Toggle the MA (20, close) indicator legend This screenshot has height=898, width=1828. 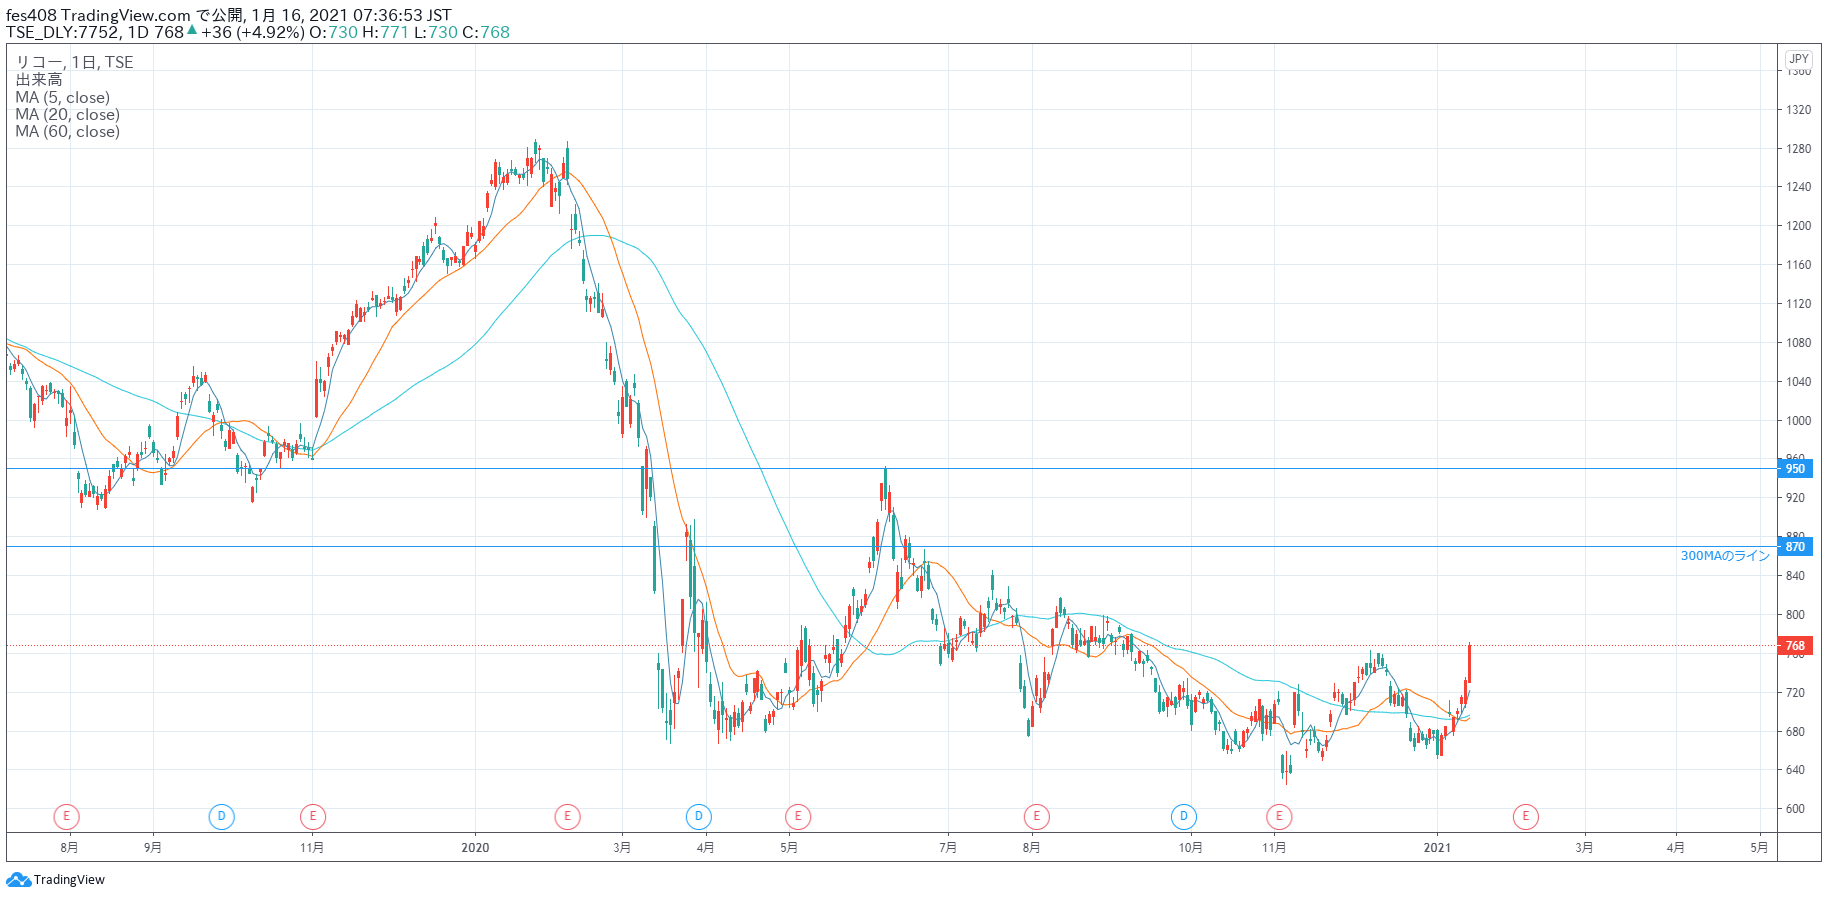pyautogui.click(x=67, y=115)
